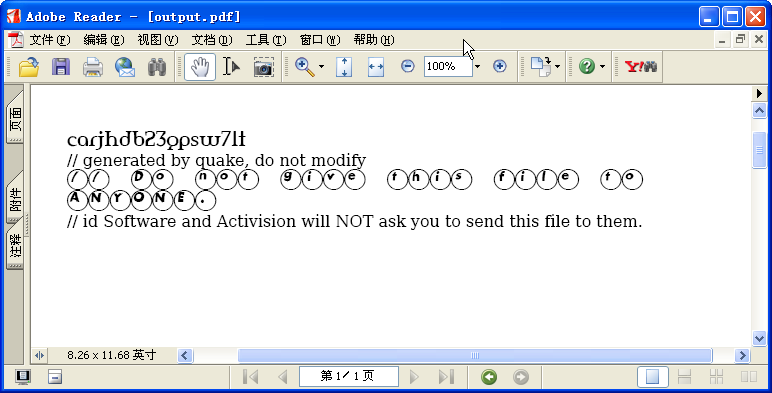Screen dimensions: 772x393
Task: Go to previous view with green arrow
Action: point(489,377)
